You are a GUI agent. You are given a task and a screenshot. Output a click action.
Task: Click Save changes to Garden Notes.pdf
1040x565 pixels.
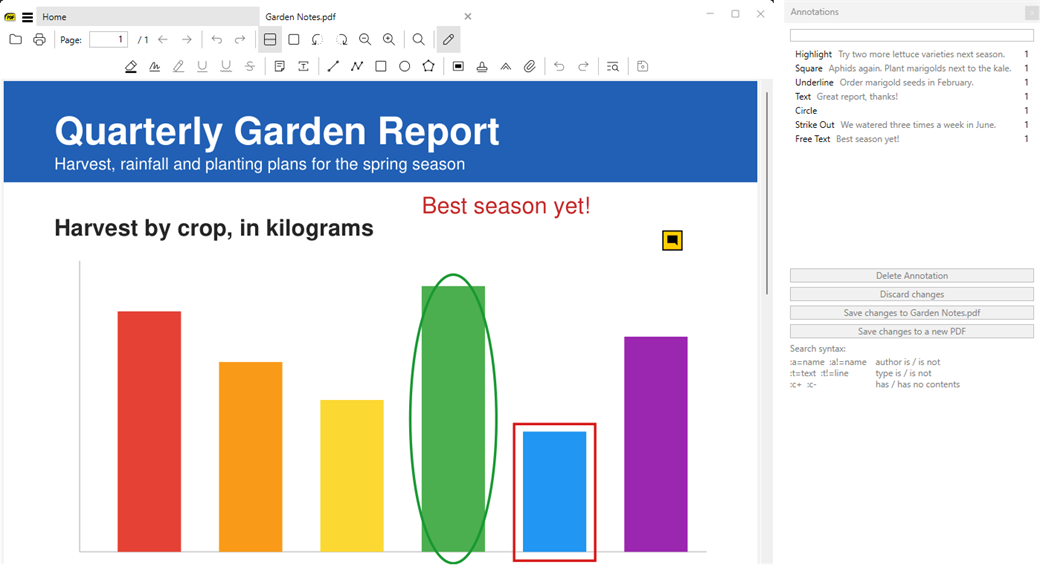point(911,313)
